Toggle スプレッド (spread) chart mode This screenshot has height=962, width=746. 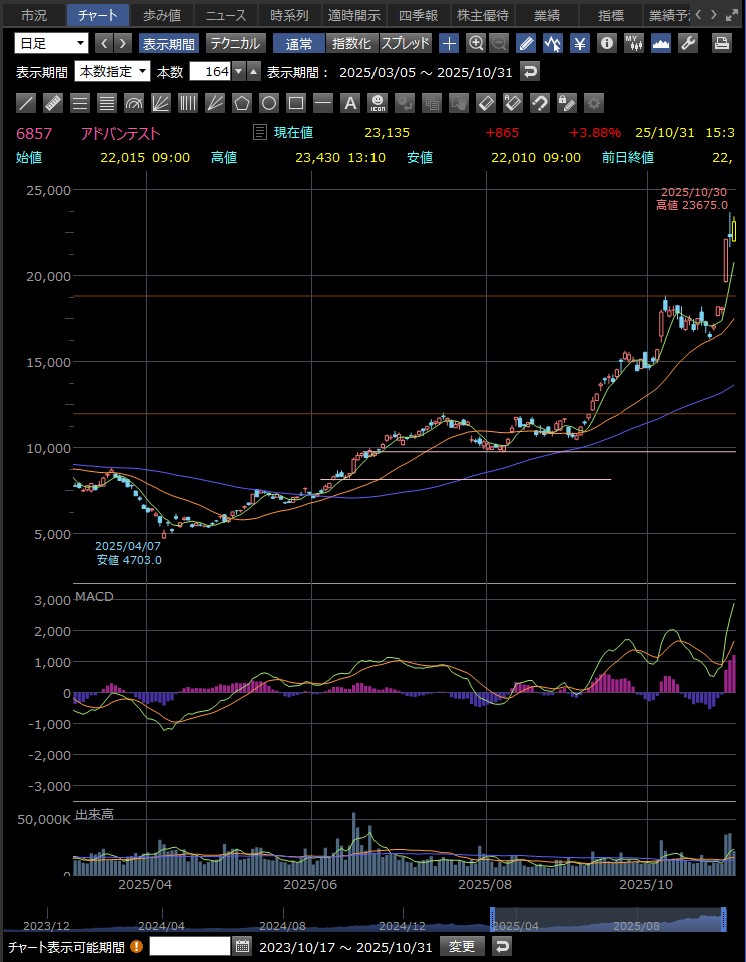405,43
